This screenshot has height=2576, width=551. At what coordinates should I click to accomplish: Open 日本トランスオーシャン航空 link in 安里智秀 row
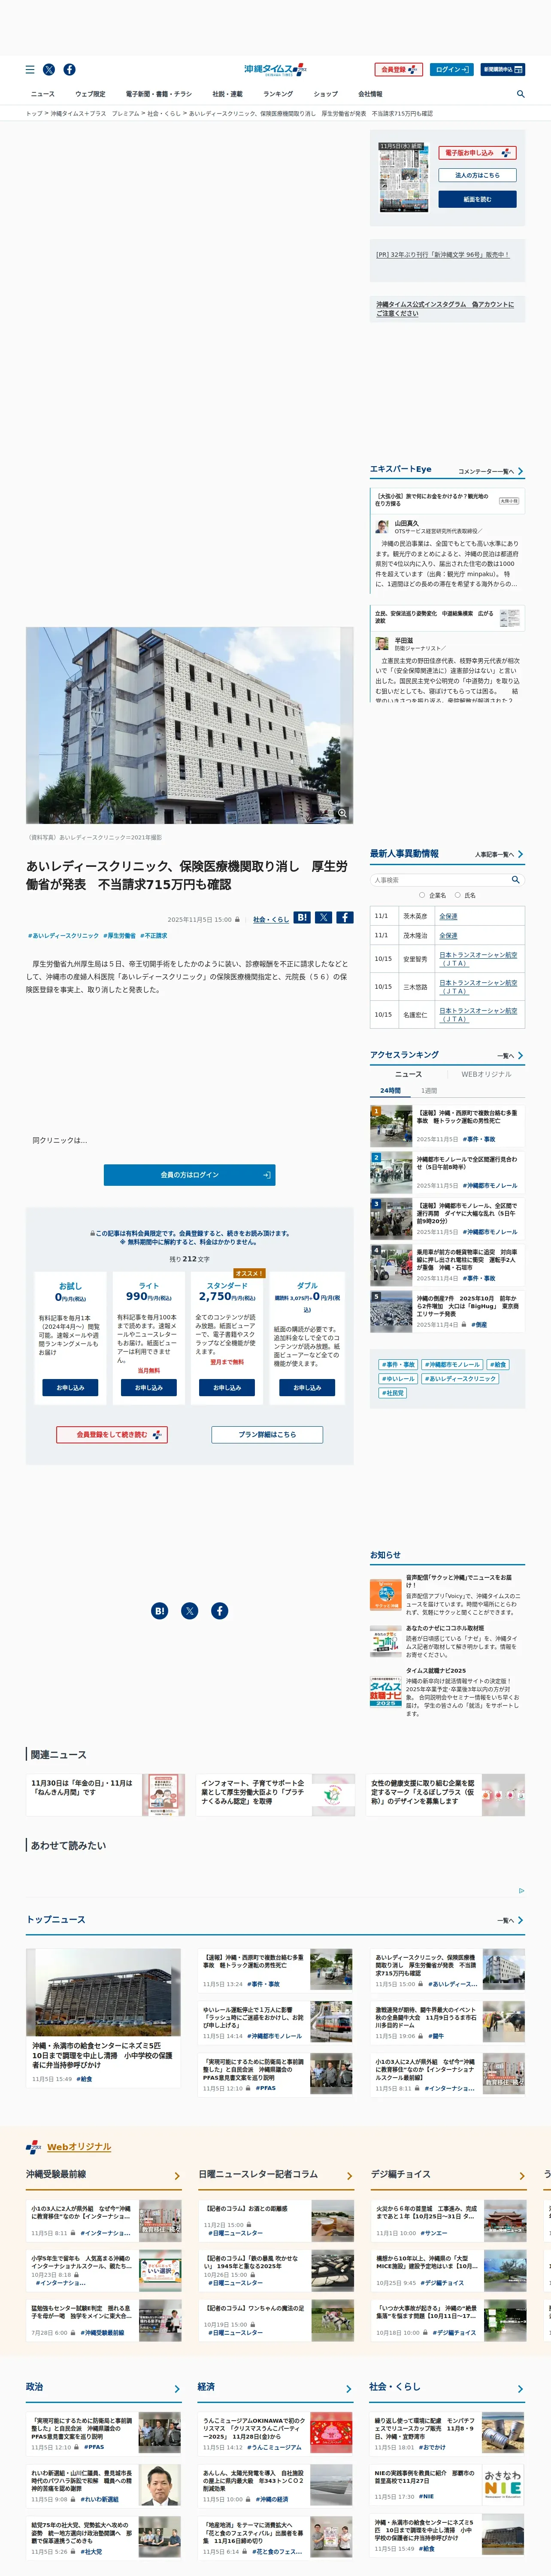(478, 959)
